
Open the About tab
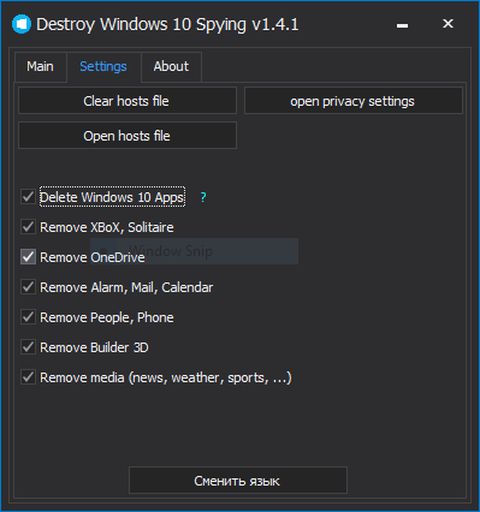tap(171, 66)
